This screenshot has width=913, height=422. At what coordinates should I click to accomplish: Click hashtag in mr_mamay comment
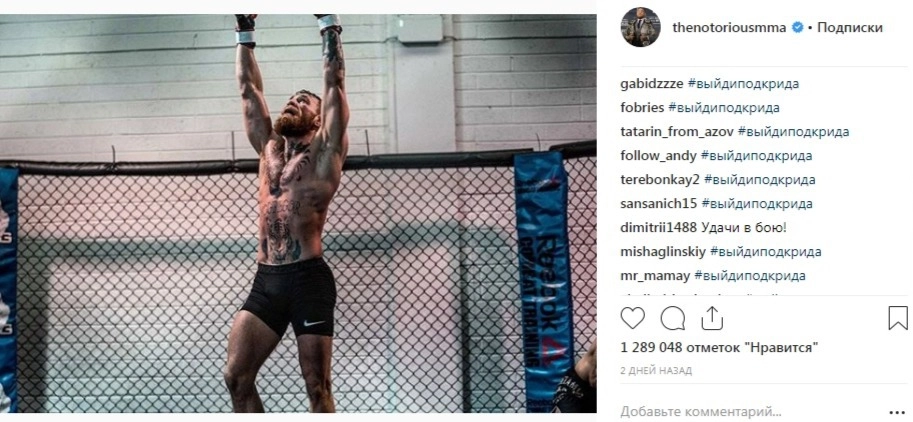click(x=750, y=276)
